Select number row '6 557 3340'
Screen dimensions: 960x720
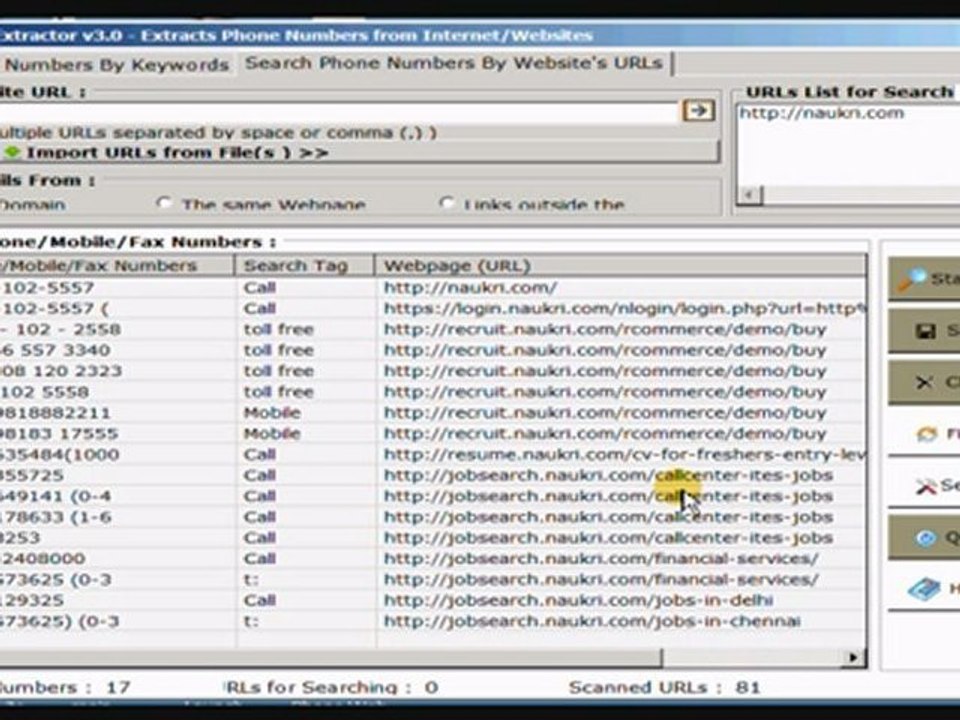tap(55, 350)
